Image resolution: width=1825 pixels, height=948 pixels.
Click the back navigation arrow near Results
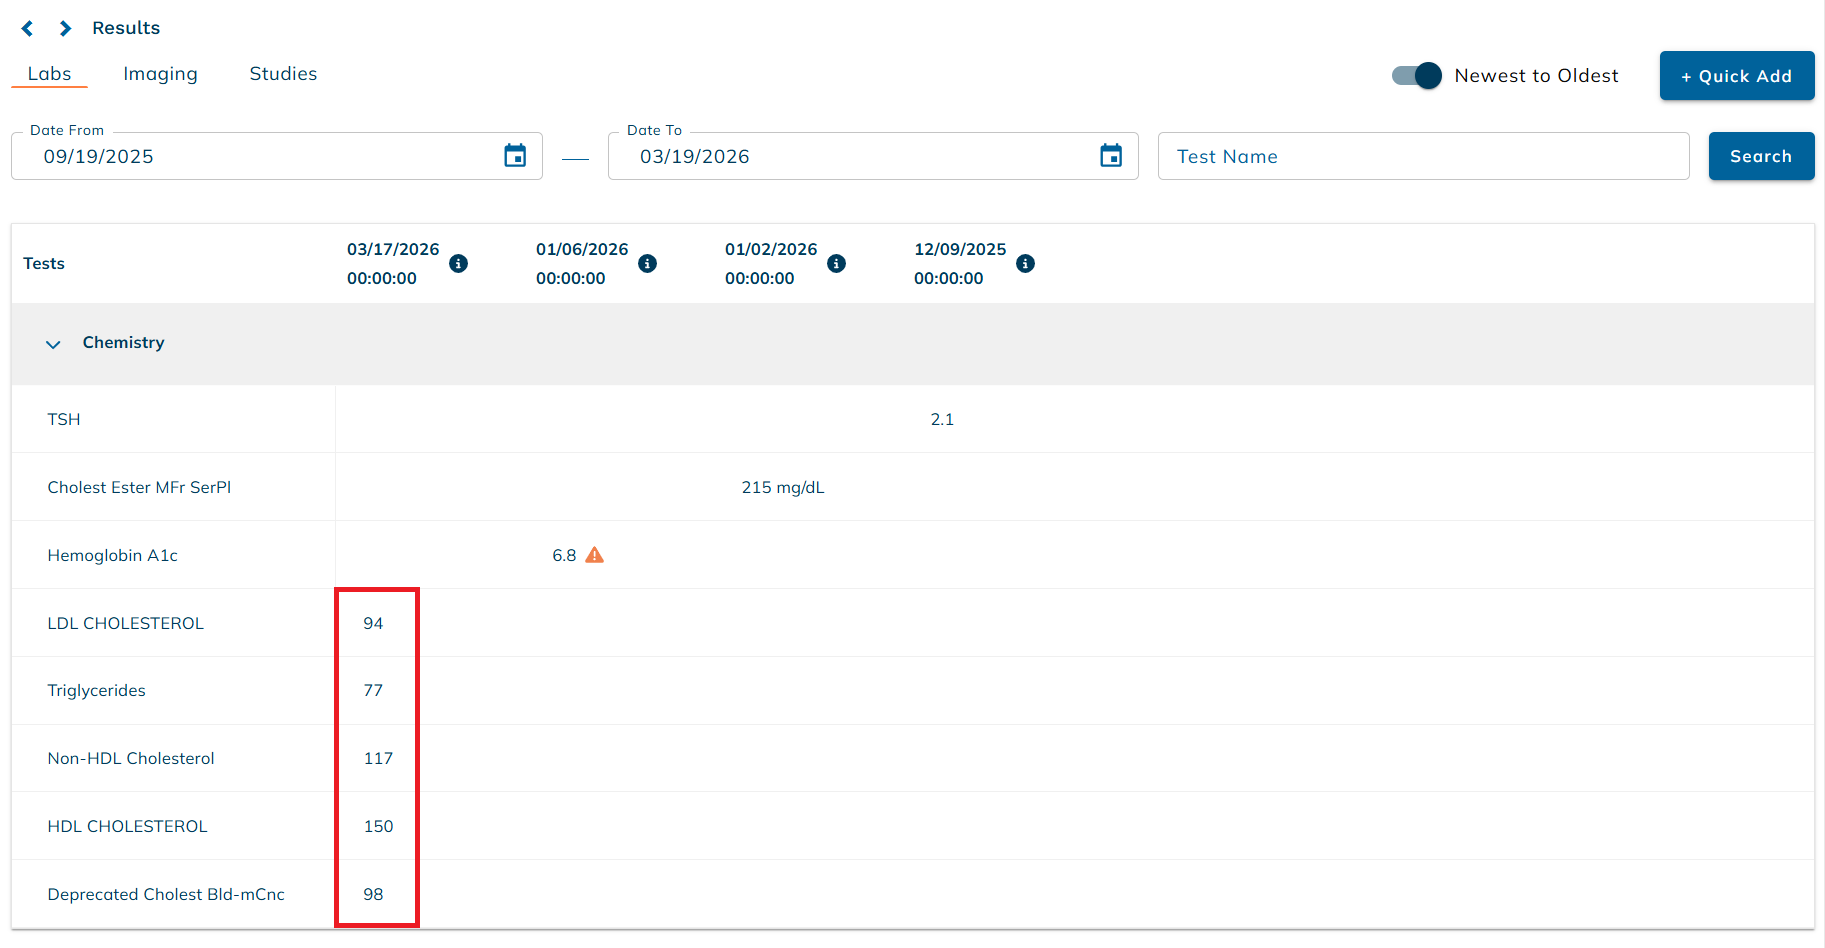(26, 28)
